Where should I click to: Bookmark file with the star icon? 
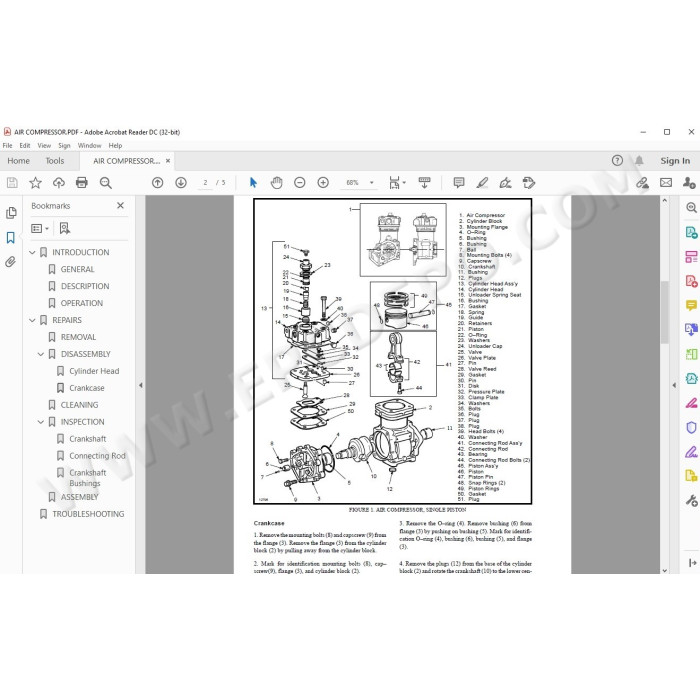coord(35,183)
